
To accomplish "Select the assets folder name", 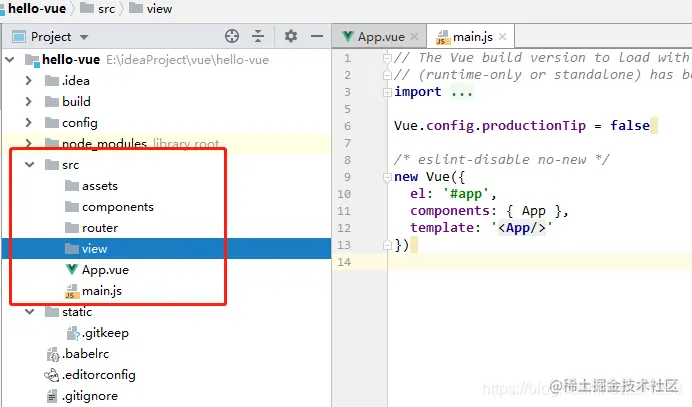I will tap(100, 186).
